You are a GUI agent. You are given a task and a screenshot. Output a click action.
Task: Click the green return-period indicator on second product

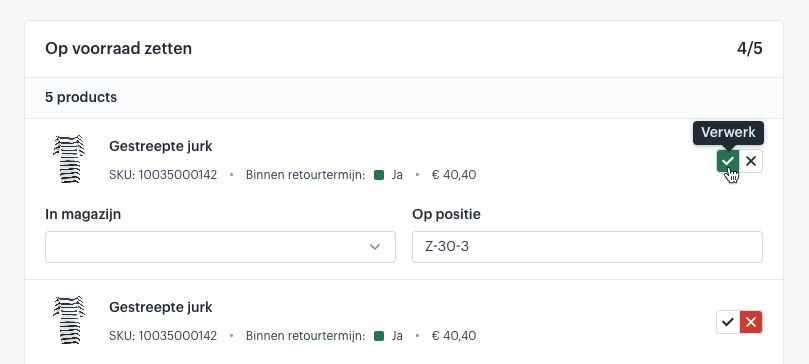click(379, 336)
